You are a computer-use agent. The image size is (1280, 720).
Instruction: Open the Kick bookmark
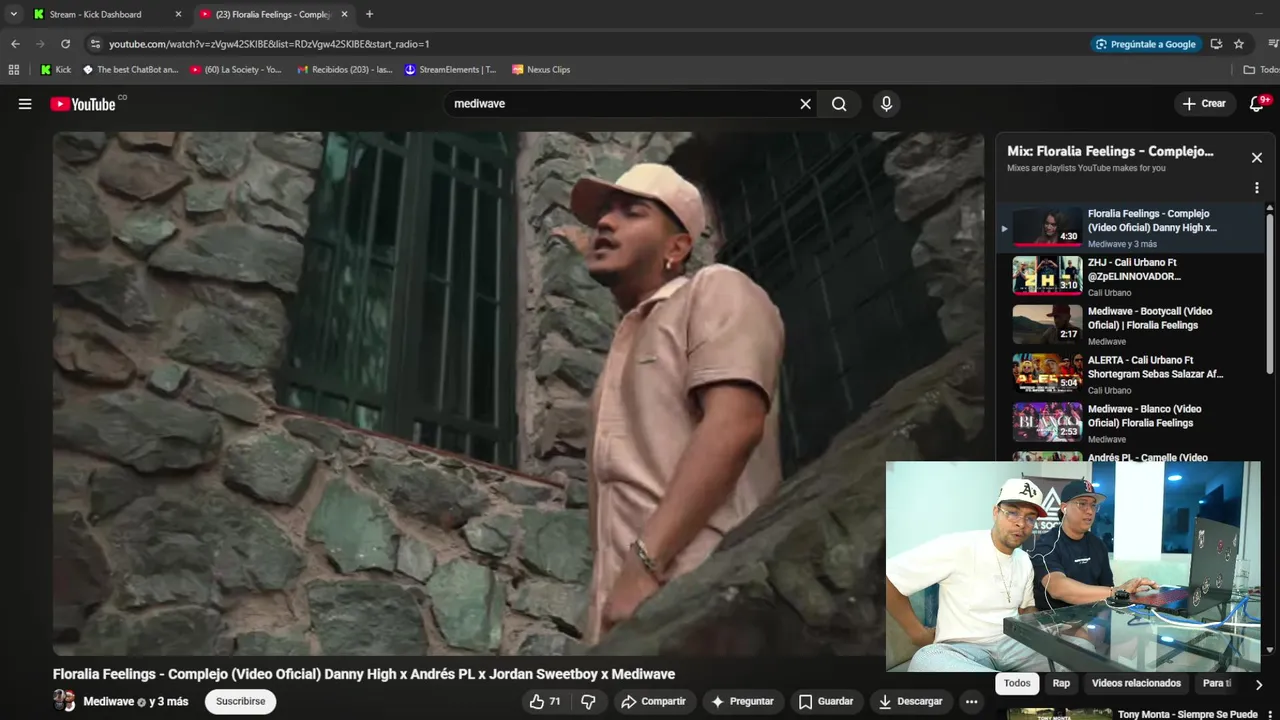point(56,70)
